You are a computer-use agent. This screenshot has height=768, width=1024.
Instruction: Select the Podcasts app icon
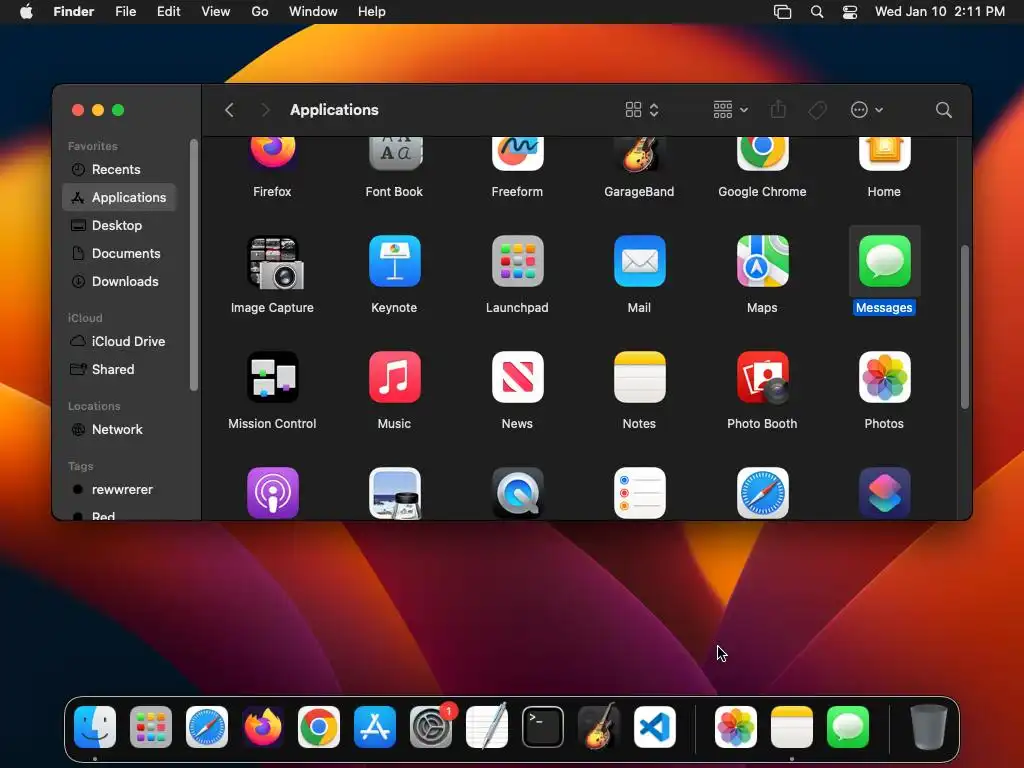(273, 493)
